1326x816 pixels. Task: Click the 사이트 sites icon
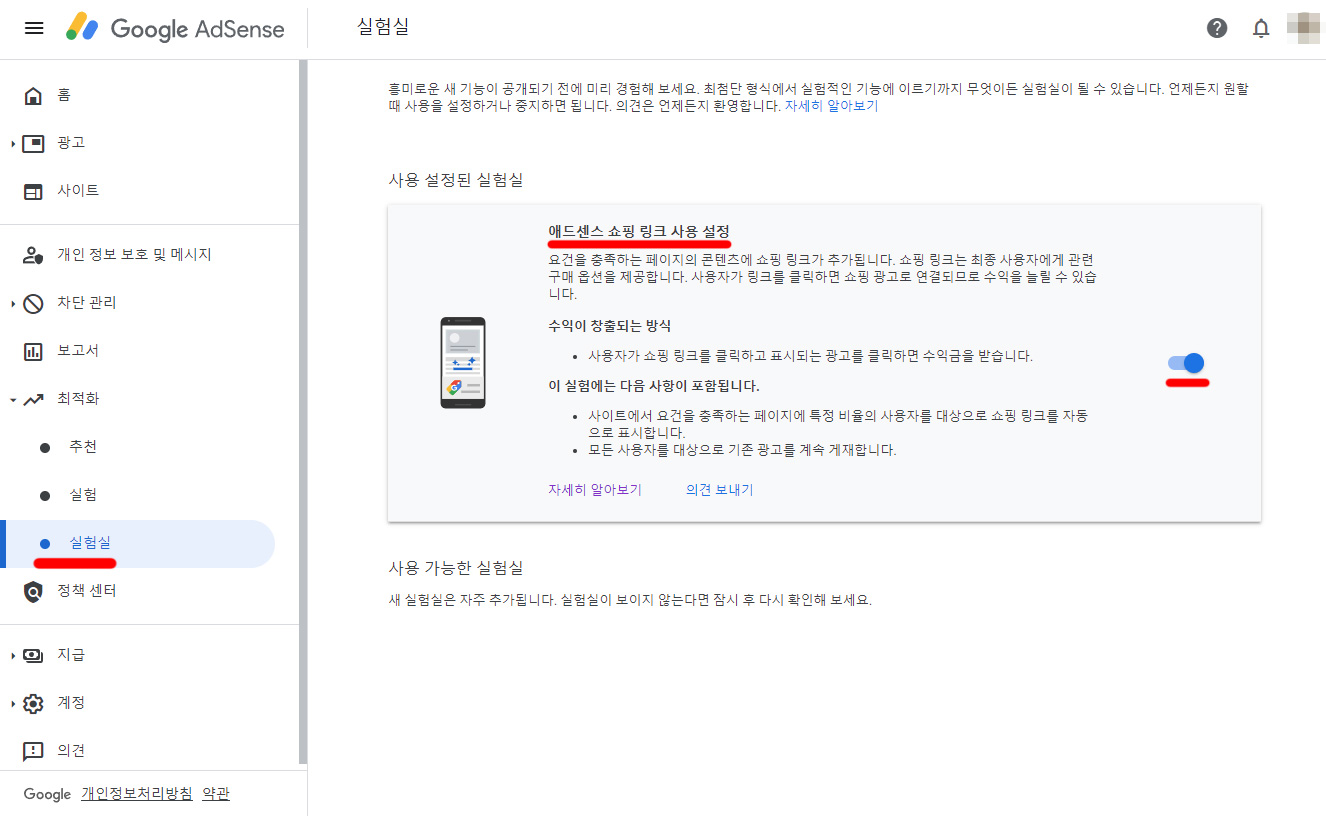pos(33,191)
